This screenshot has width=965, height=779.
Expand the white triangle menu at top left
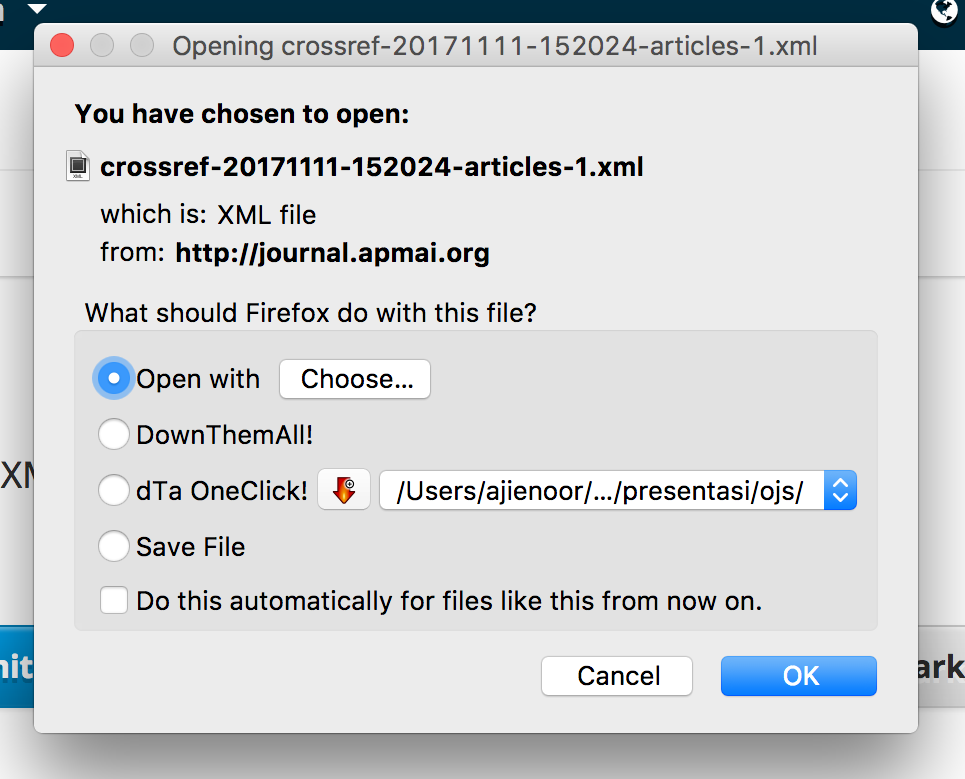coord(36,8)
